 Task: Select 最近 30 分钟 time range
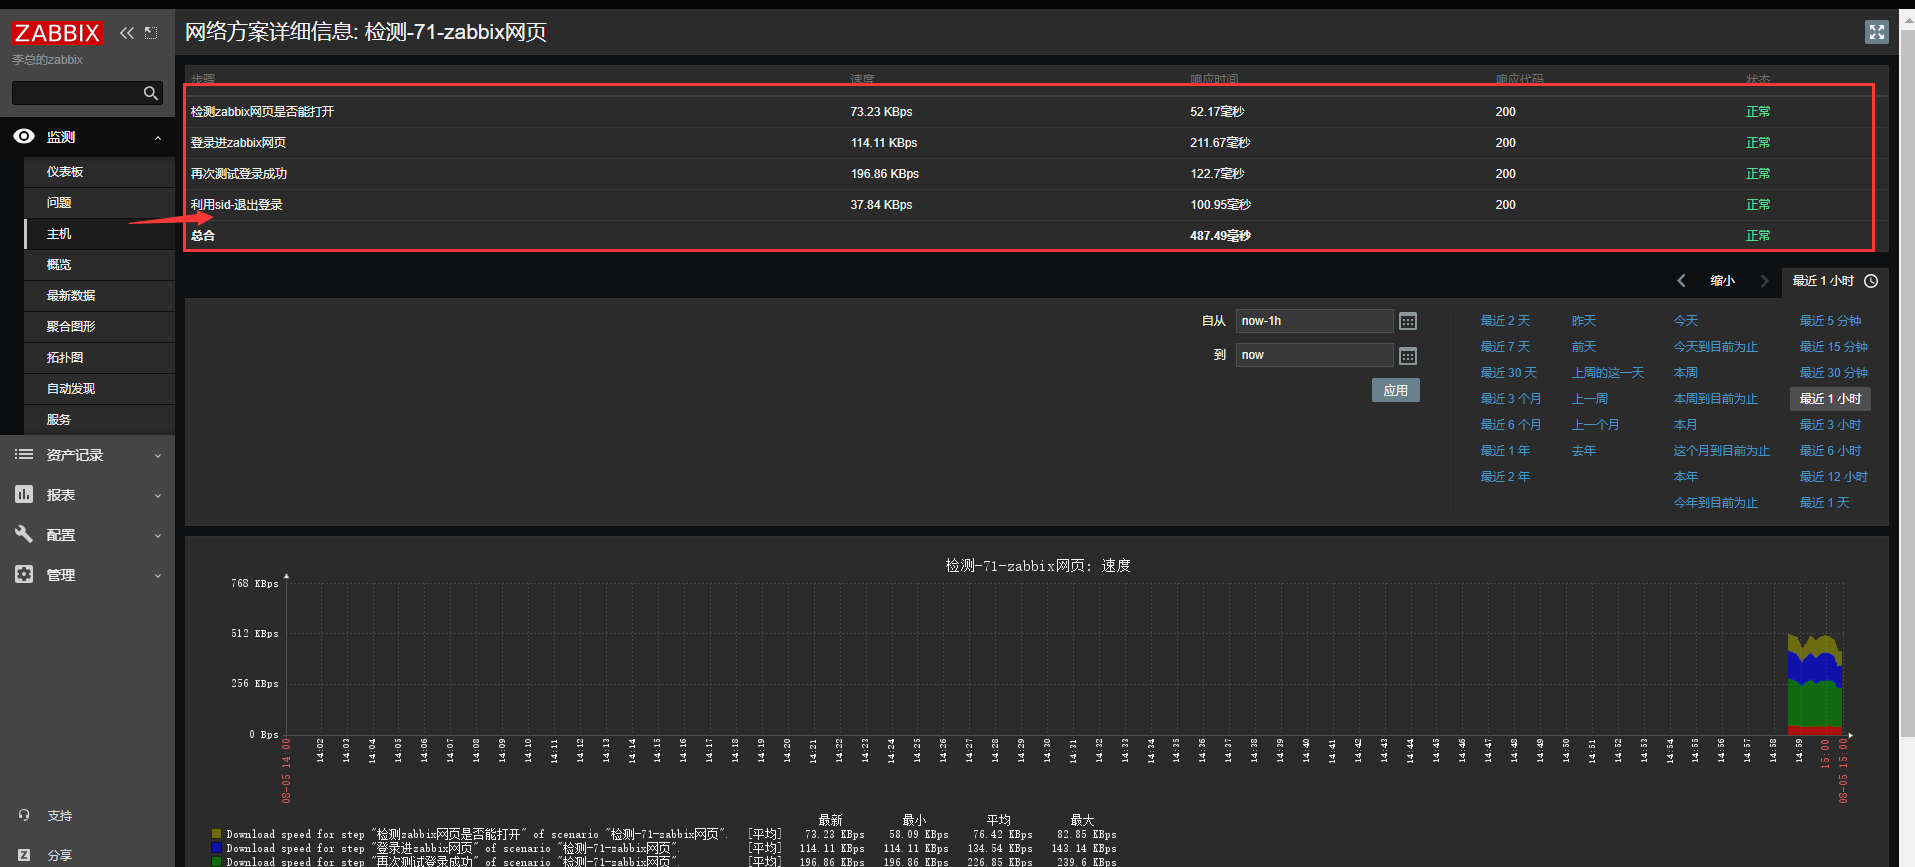1833,373
